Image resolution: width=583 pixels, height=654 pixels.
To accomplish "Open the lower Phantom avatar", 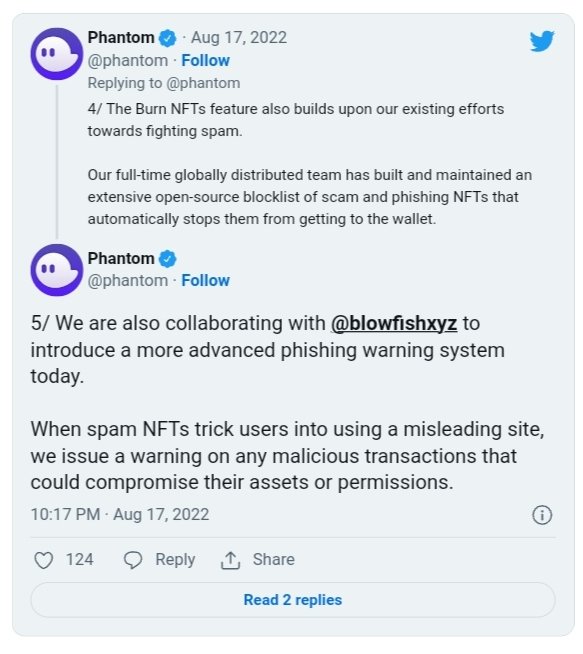I will point(57,270).
